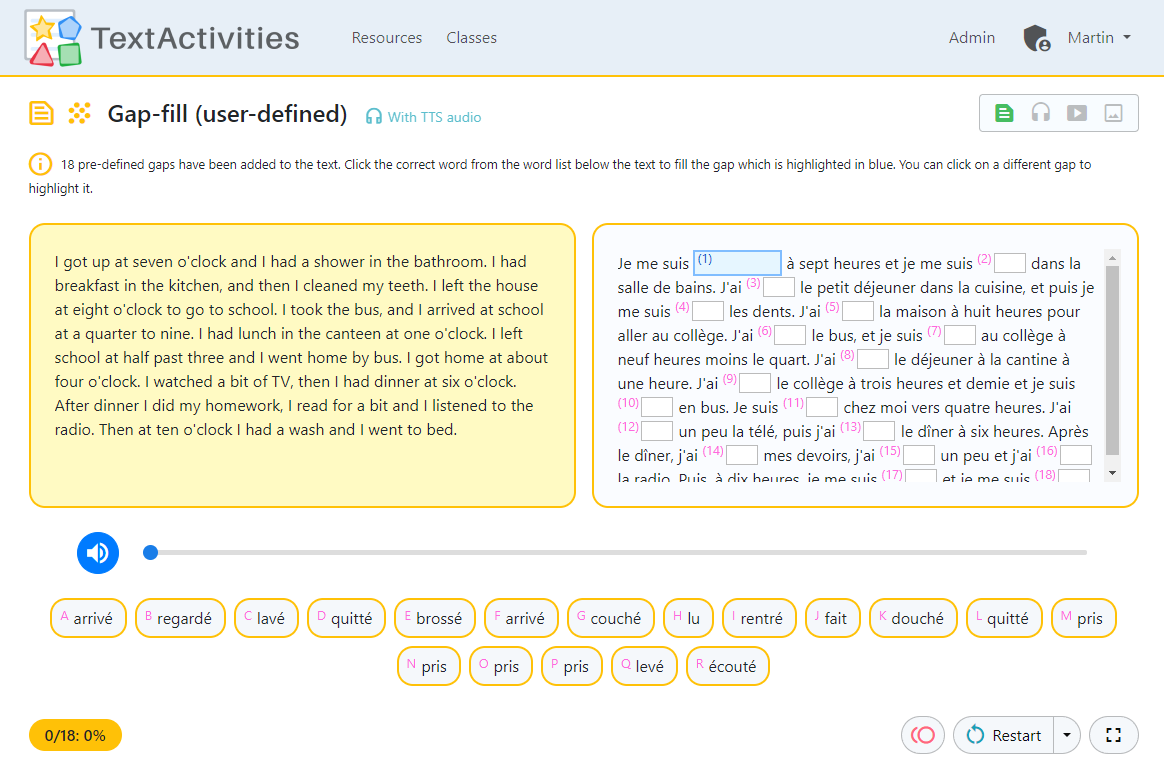Select gap number 5 before la maison

[x=857, y=310]
